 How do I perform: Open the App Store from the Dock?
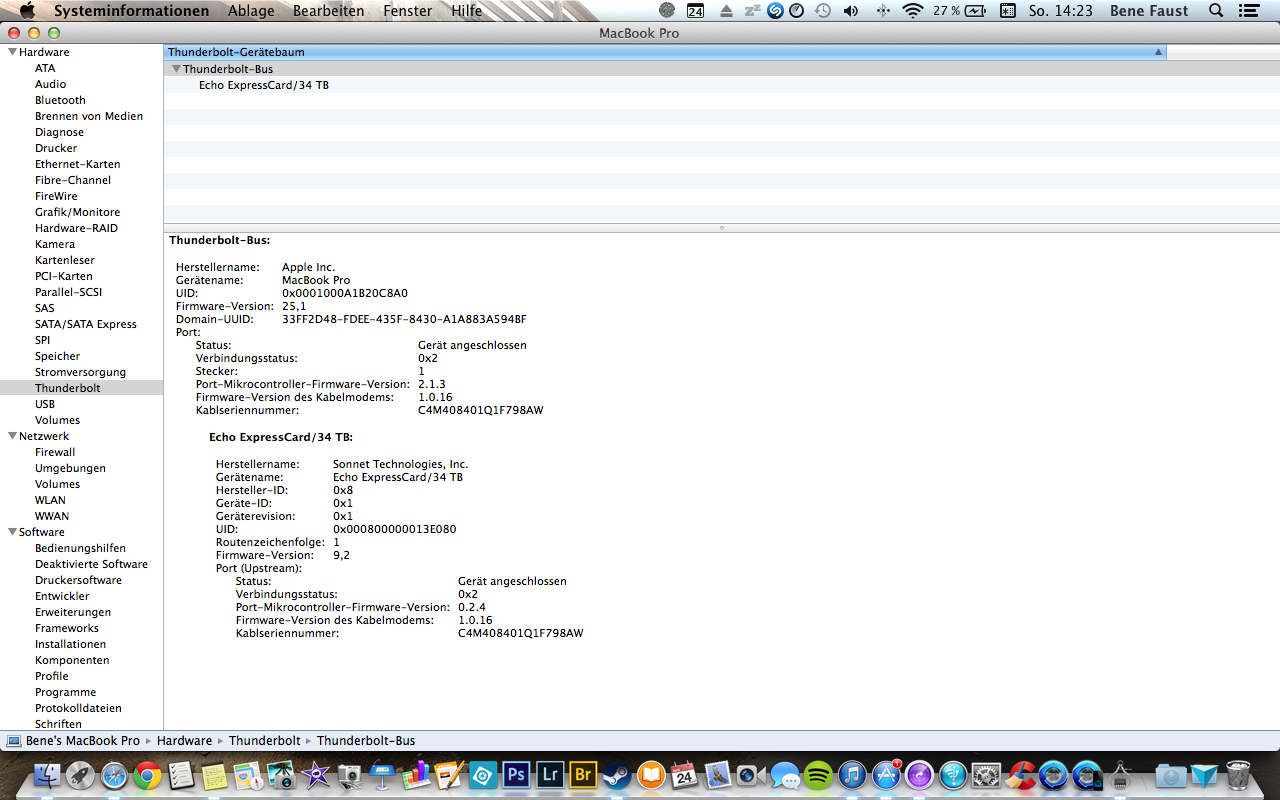886,775
